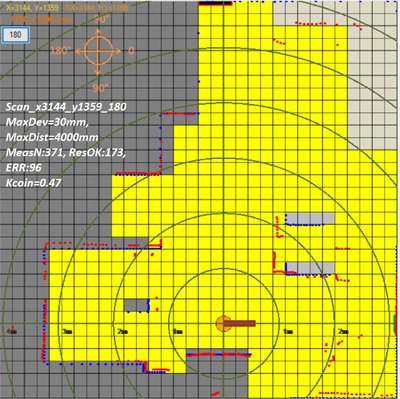Click the orange robot position circle
The width and height of the screenshot is (400, 399).
click(x=223, y=323)
